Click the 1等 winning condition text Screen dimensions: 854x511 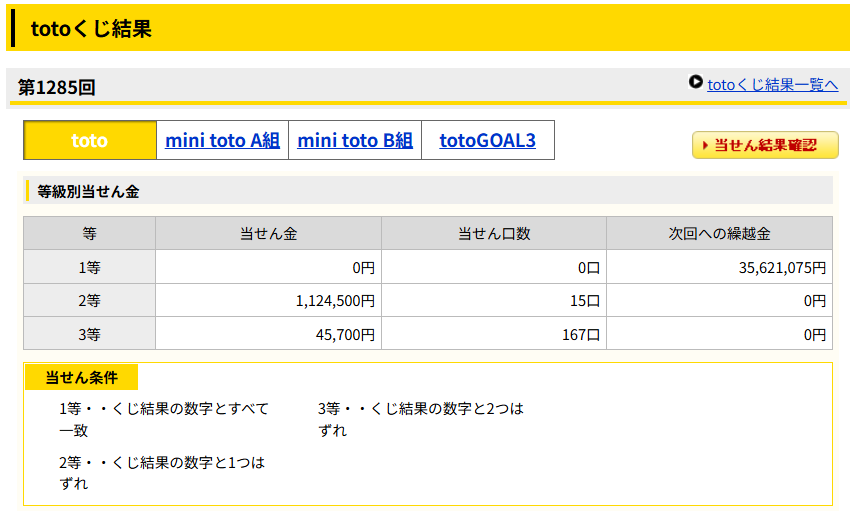[x=164, y=419]
